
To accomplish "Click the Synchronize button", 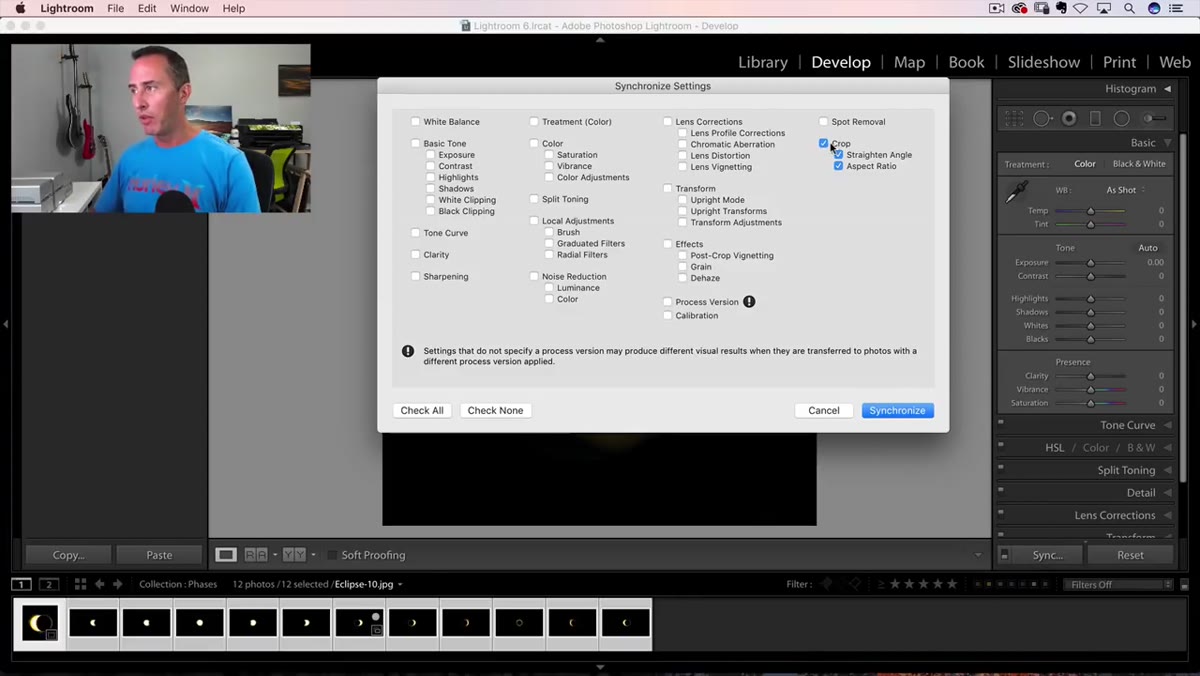I will click(x=897, y=410).
